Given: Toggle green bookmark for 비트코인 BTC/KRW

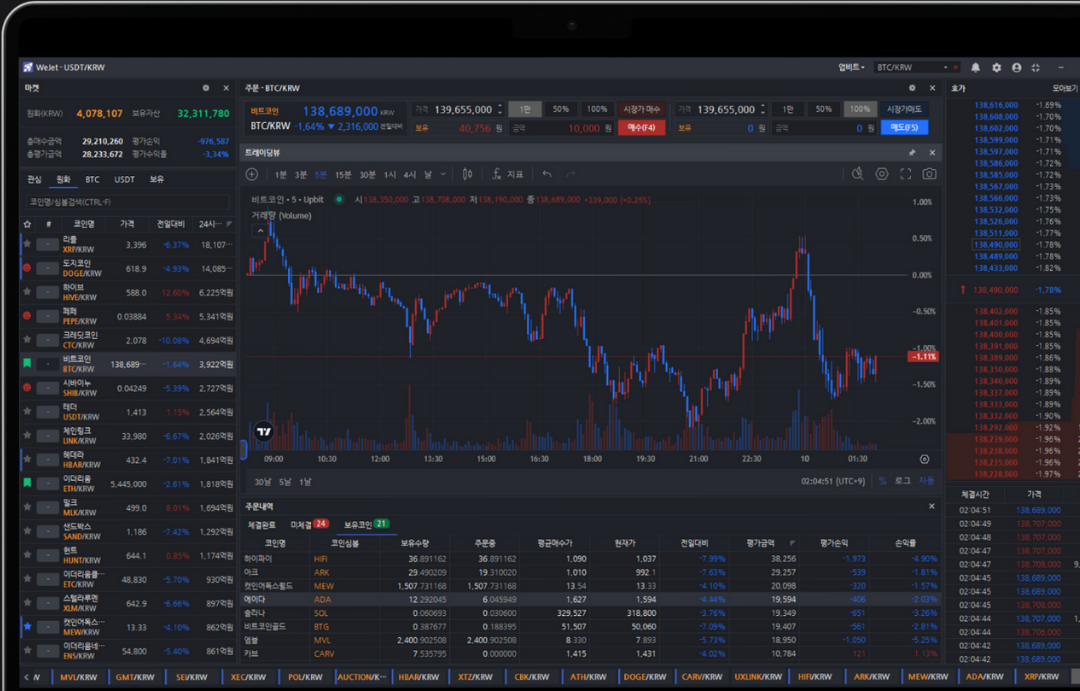Looking at the screenshot, I should click(x=28, y=363).
